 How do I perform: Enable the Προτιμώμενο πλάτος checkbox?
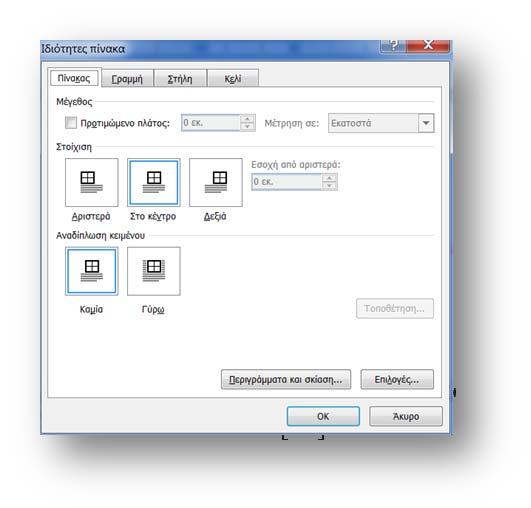71,123
